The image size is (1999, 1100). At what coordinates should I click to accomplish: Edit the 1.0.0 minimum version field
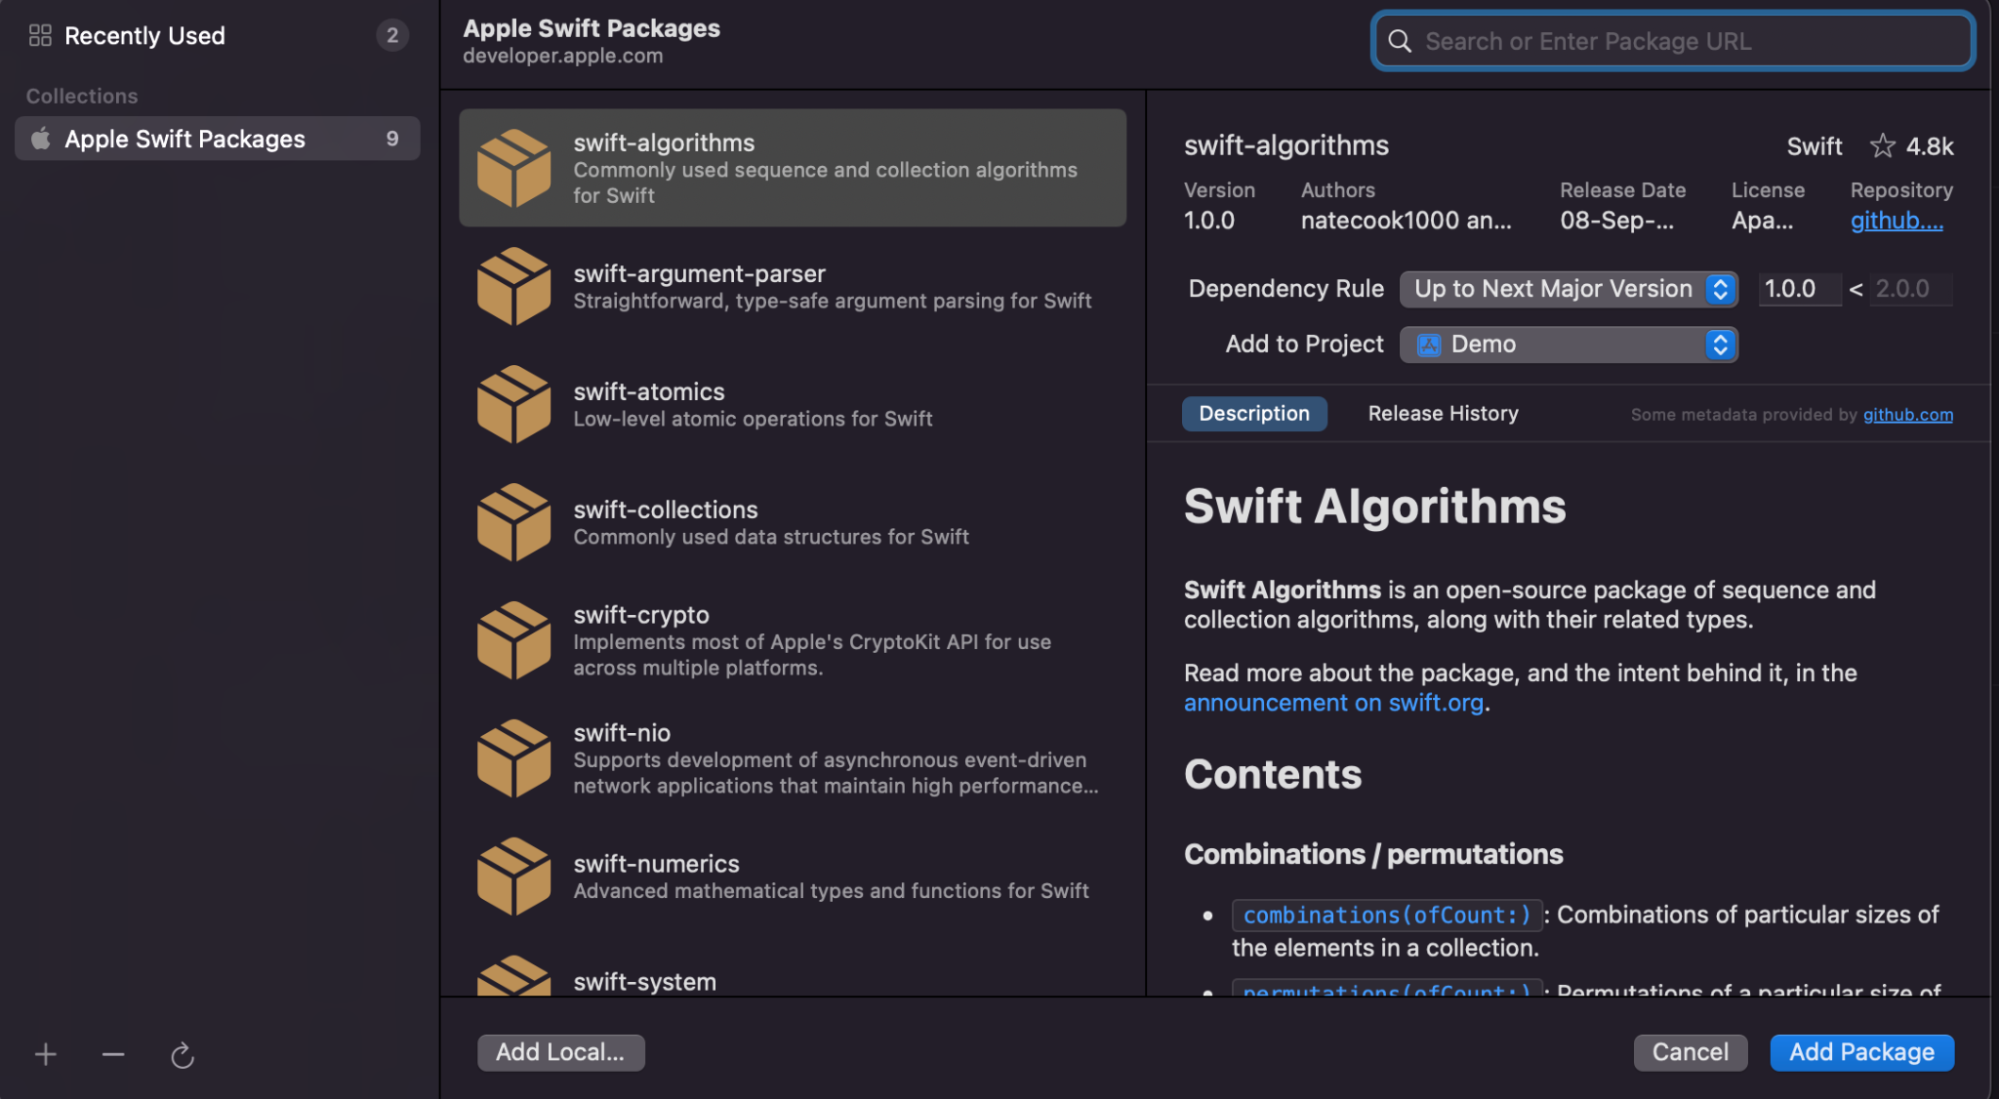tap(1797, 289)
